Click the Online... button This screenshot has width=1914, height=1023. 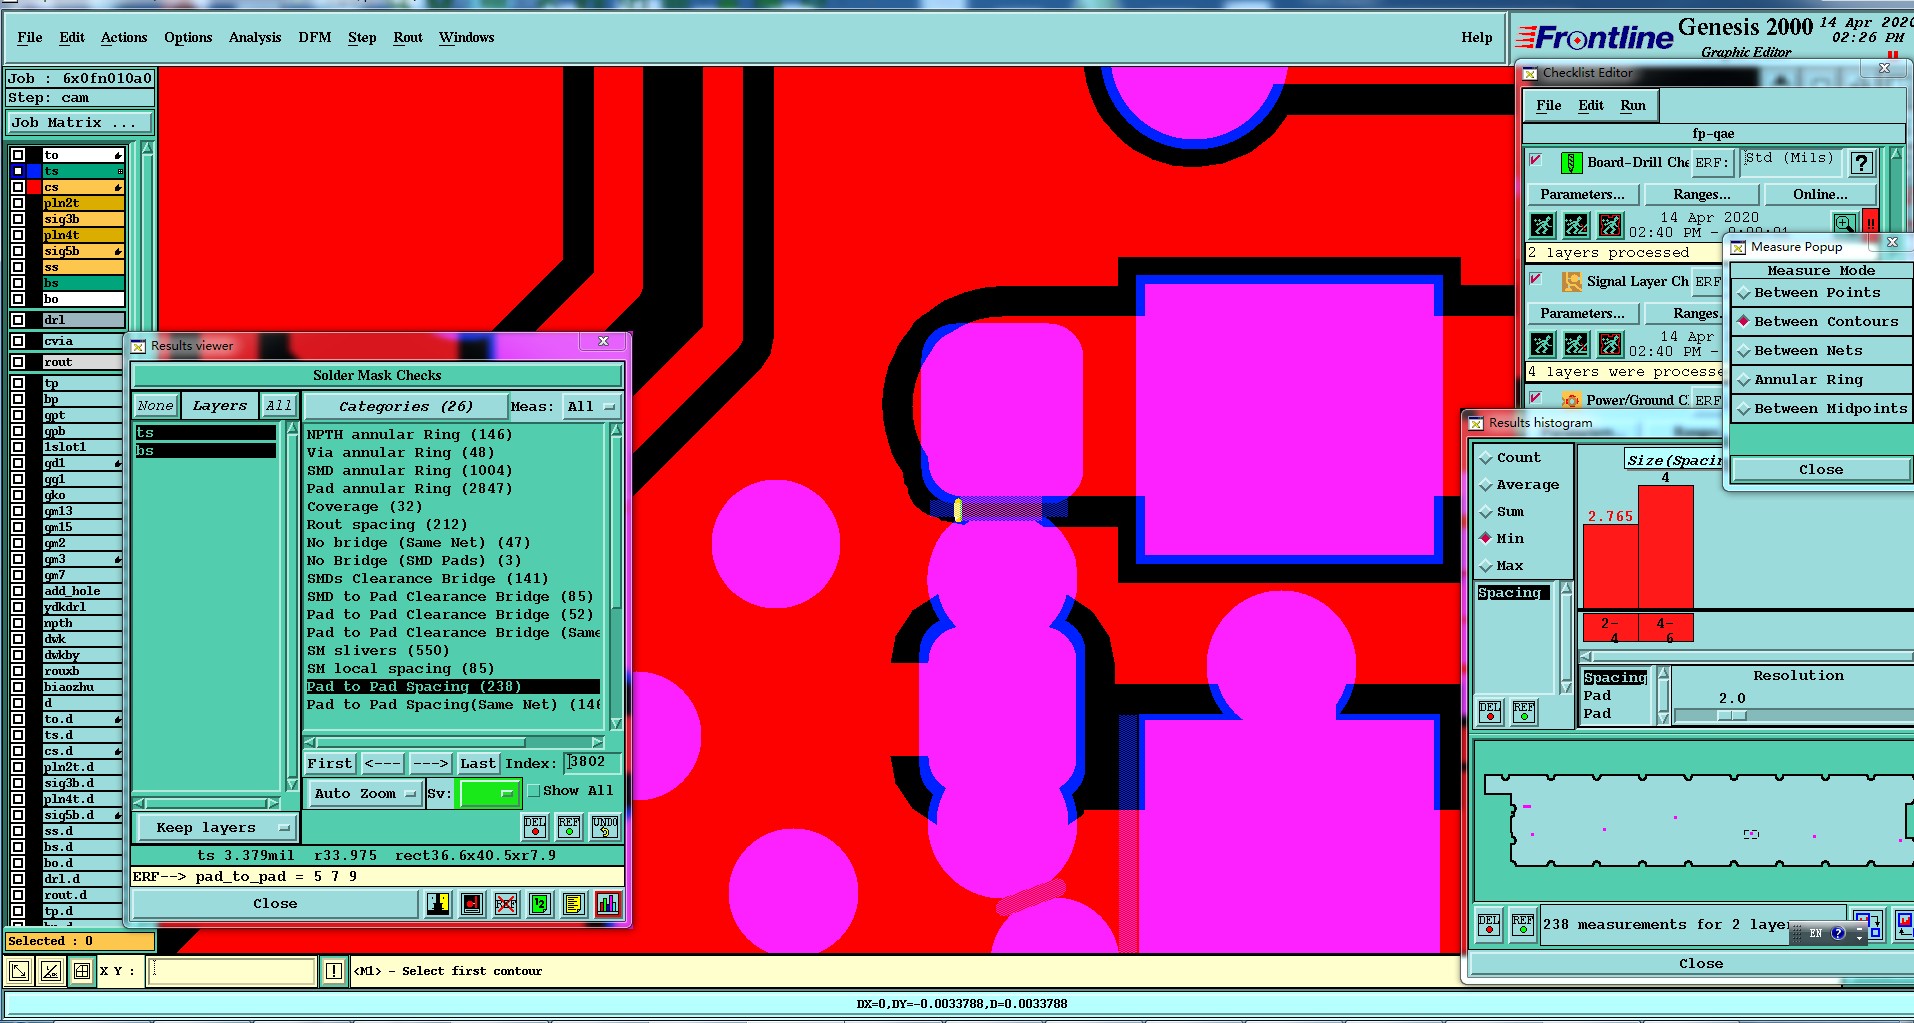coord(1819,195)
